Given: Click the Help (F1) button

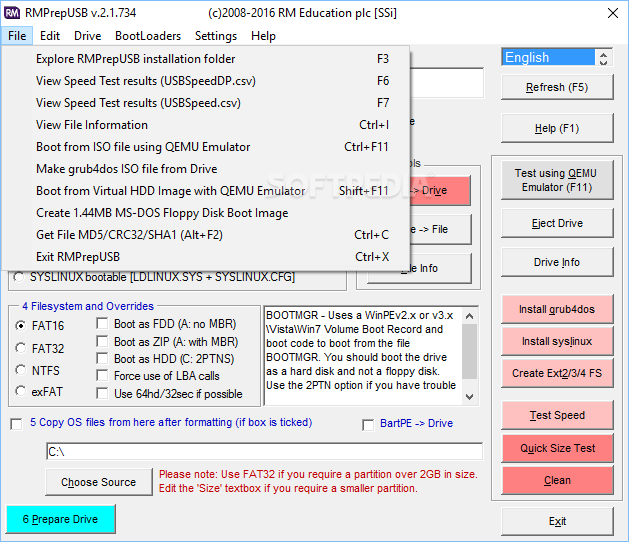Looking at the screenshot, I should click(x=557, y=128).
